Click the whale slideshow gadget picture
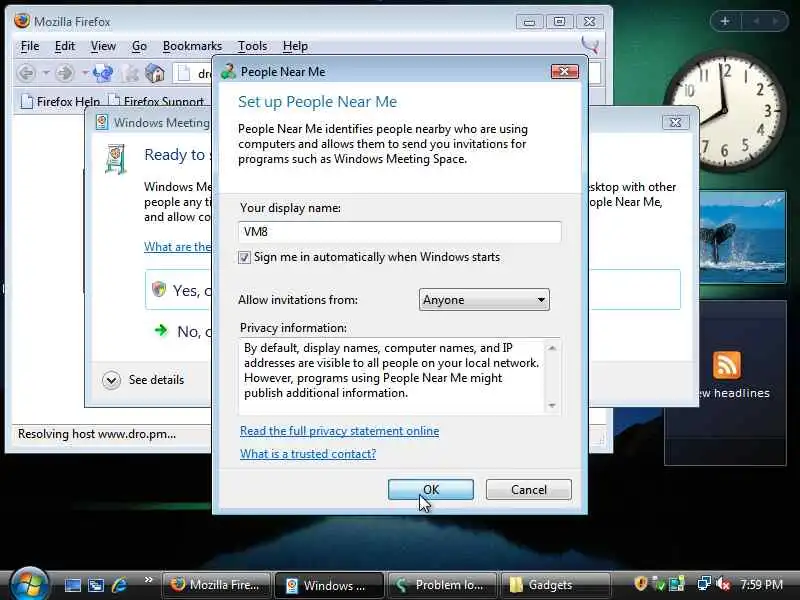This screenshot has height=600, width=800. (742, 237)
